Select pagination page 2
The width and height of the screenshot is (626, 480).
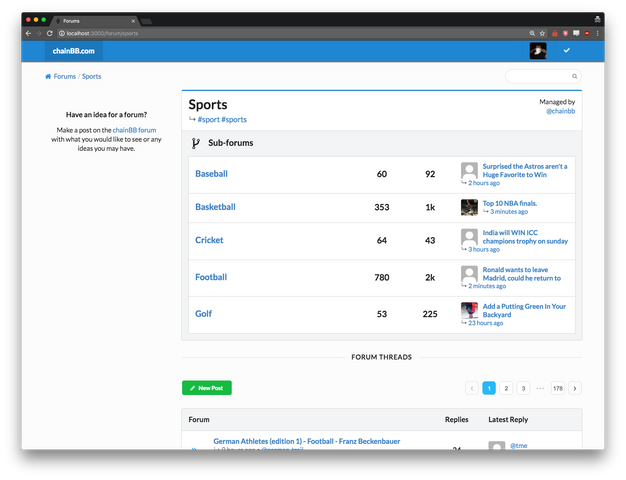pyautogui.click(x=506, y=388)
